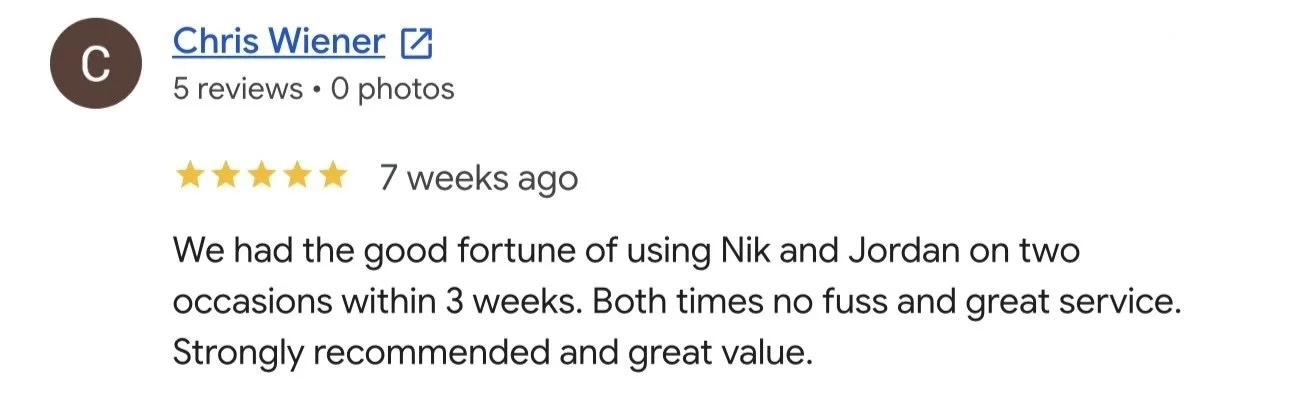Image resolution: width=1289 pixels, height=406 pixels.
Task: Open the Chris Wiener profile link
Action: (279, 42)
